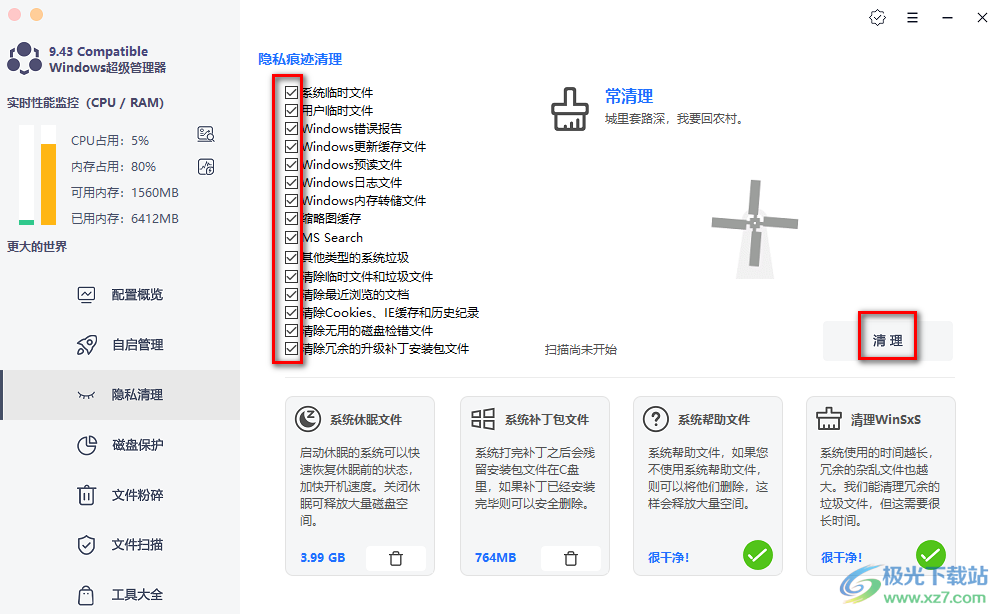Uncheck the 系统临时文件 checkbox
The height and width of the screenshot is (614, 999).
pyautogui.click(x=291, y=92)
